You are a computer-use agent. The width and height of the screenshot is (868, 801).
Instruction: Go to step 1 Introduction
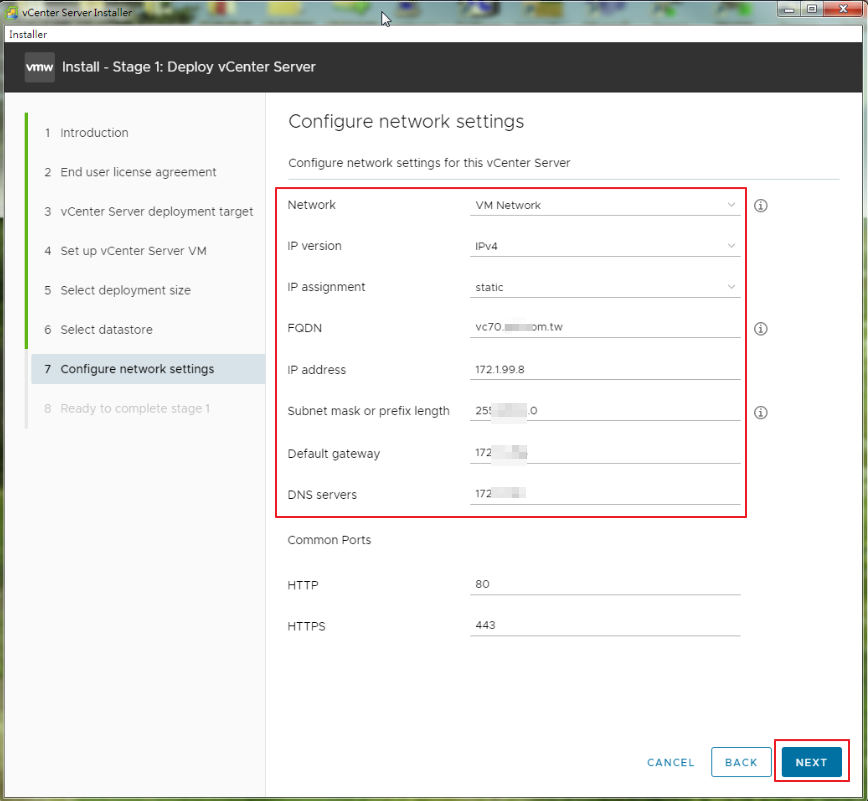94,133
